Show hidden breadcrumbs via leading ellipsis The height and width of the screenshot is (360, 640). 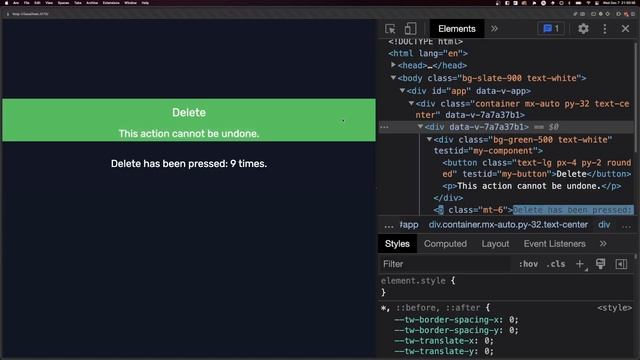point(389,225)
